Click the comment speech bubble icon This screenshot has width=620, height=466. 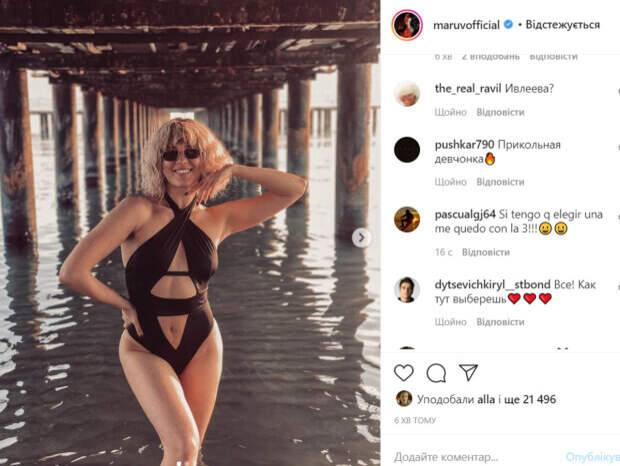(x=436, y=373)
